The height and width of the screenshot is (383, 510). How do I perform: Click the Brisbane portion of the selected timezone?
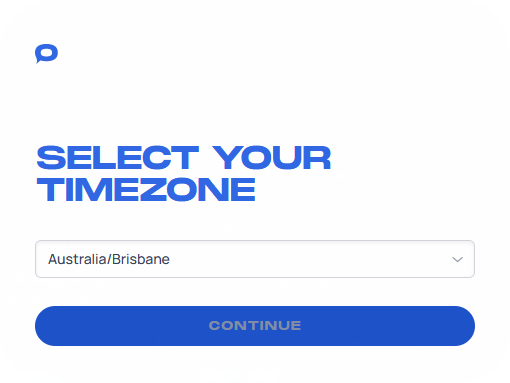coord(141,259)
